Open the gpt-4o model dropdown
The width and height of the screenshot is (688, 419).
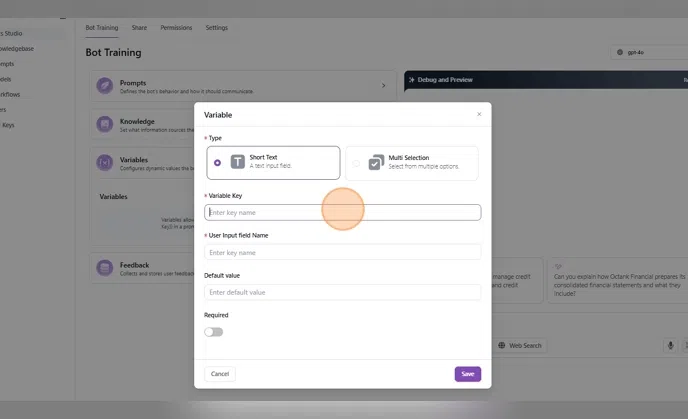point(648,52)
